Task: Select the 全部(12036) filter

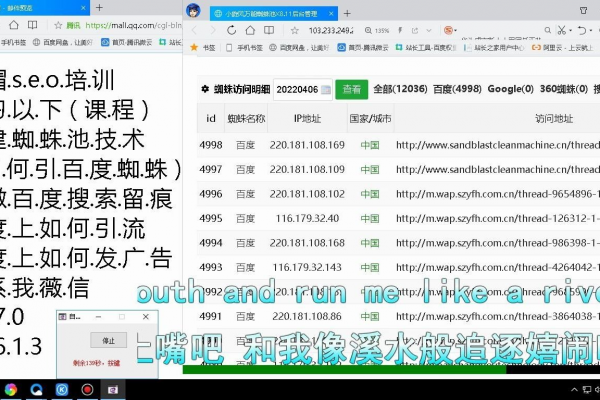Action: coord(401,89)
